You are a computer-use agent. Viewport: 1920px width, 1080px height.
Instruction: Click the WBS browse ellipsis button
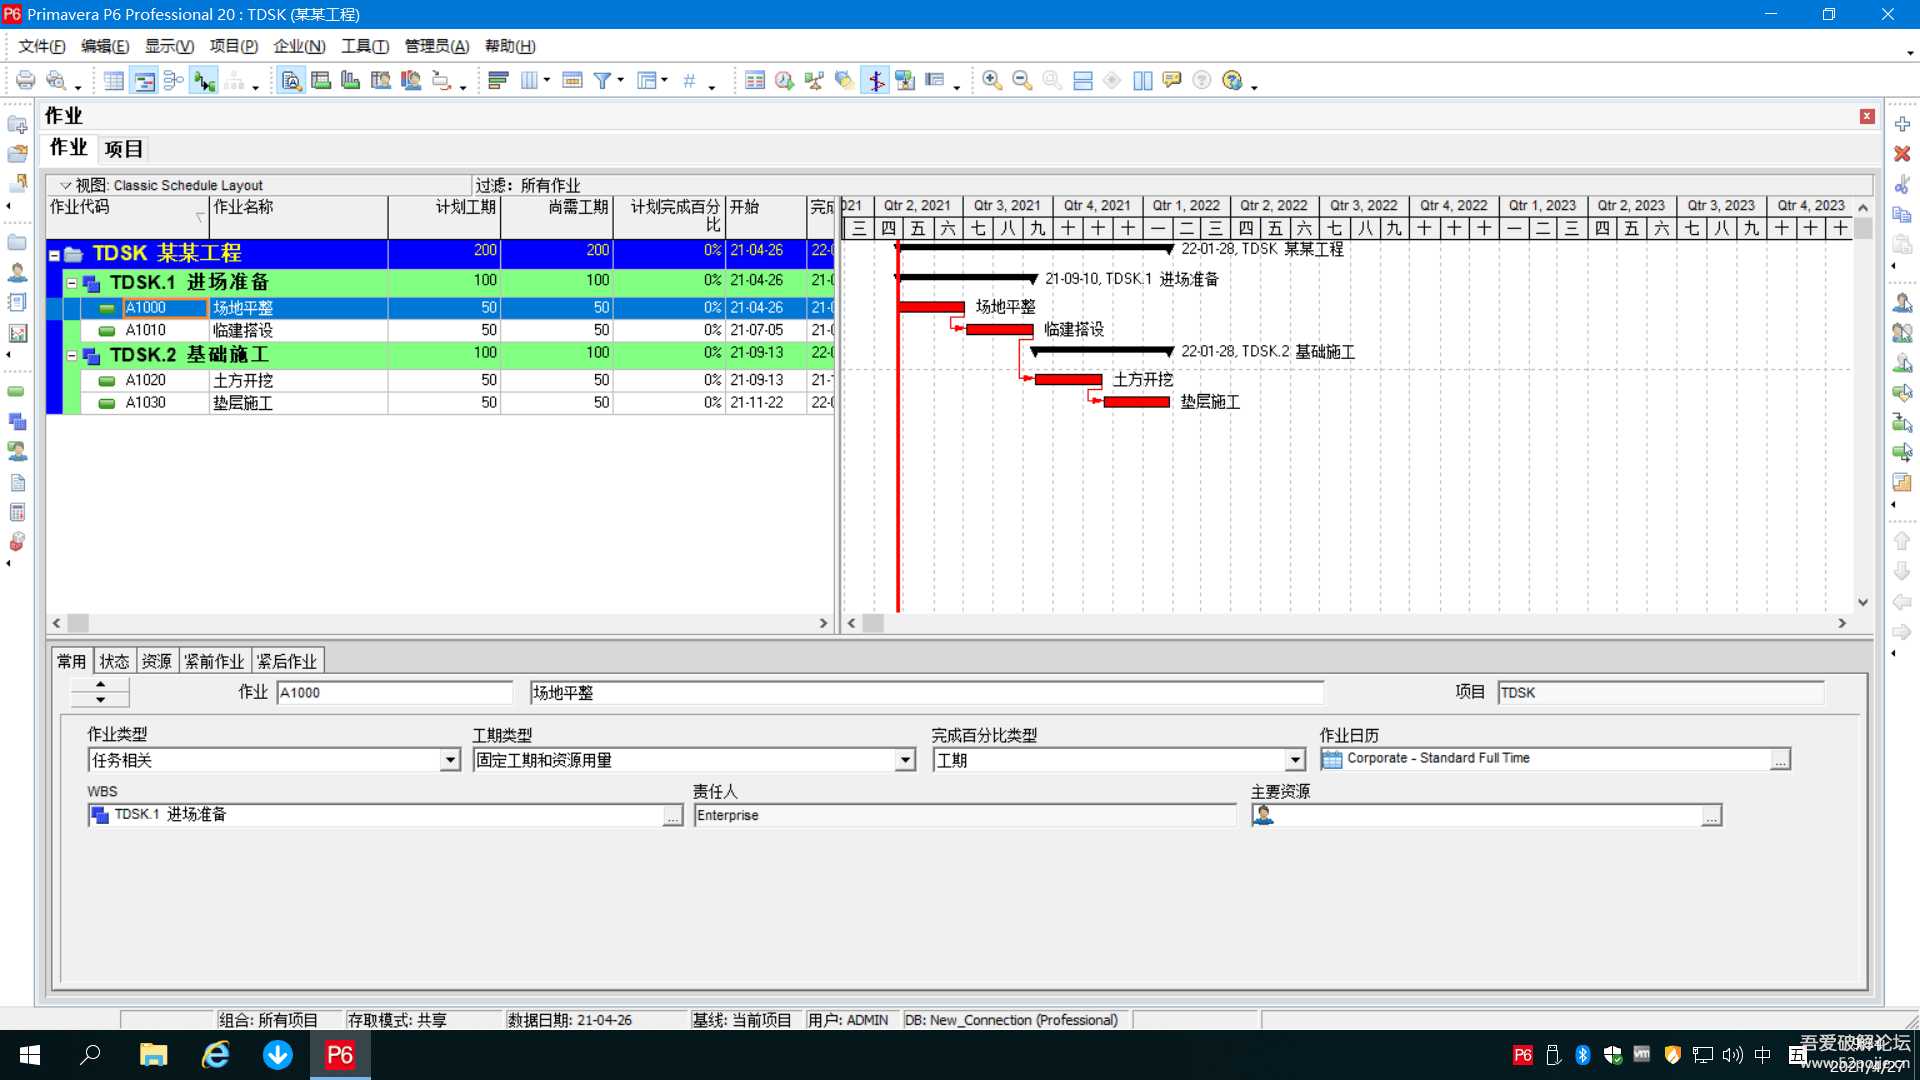(673, 817)
